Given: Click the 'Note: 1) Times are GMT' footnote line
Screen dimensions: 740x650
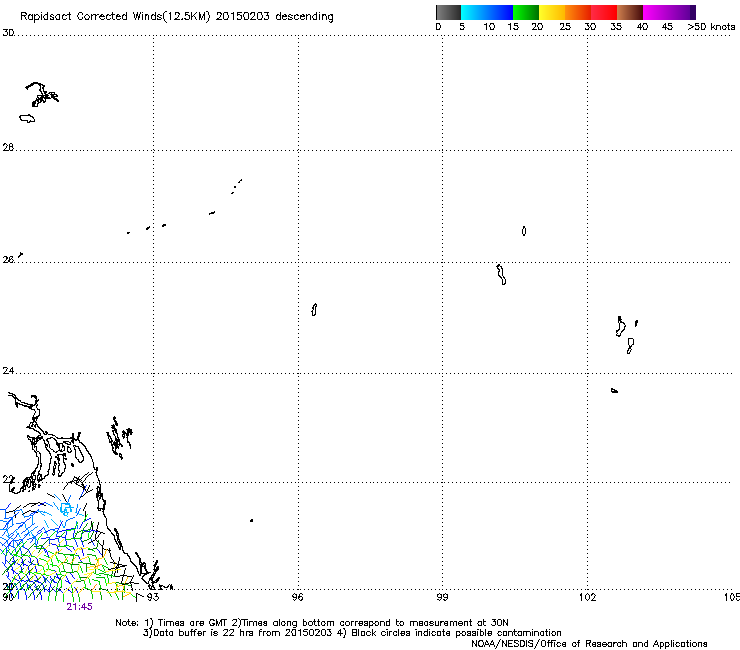Looking at the screenshot, I should 312,623.
